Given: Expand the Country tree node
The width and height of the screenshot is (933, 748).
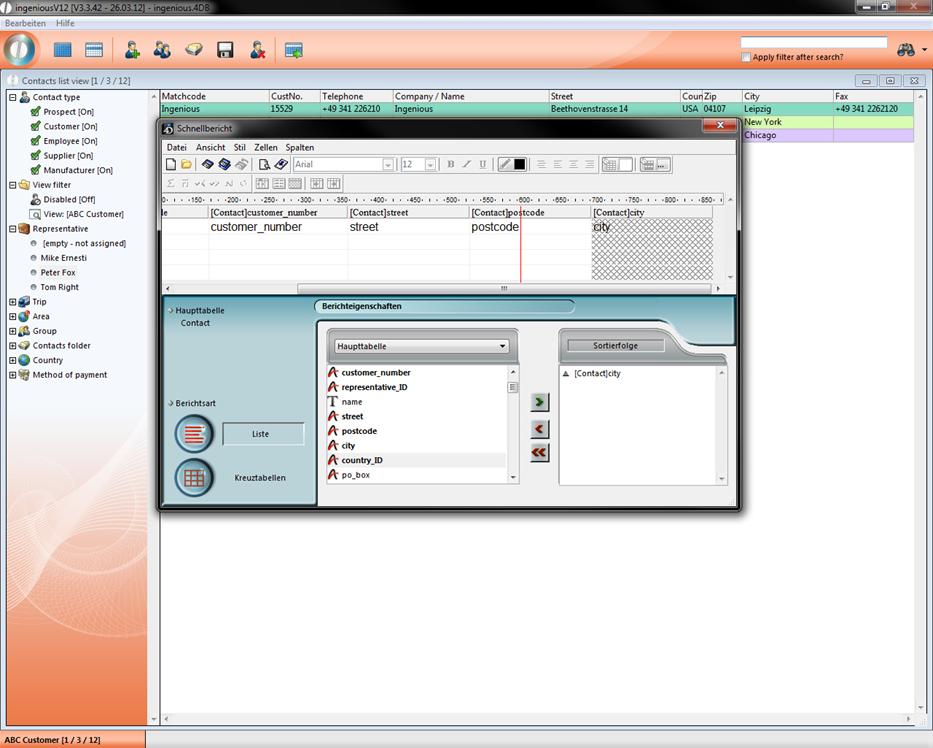Looking at the screenshot, I should [12, 360].
